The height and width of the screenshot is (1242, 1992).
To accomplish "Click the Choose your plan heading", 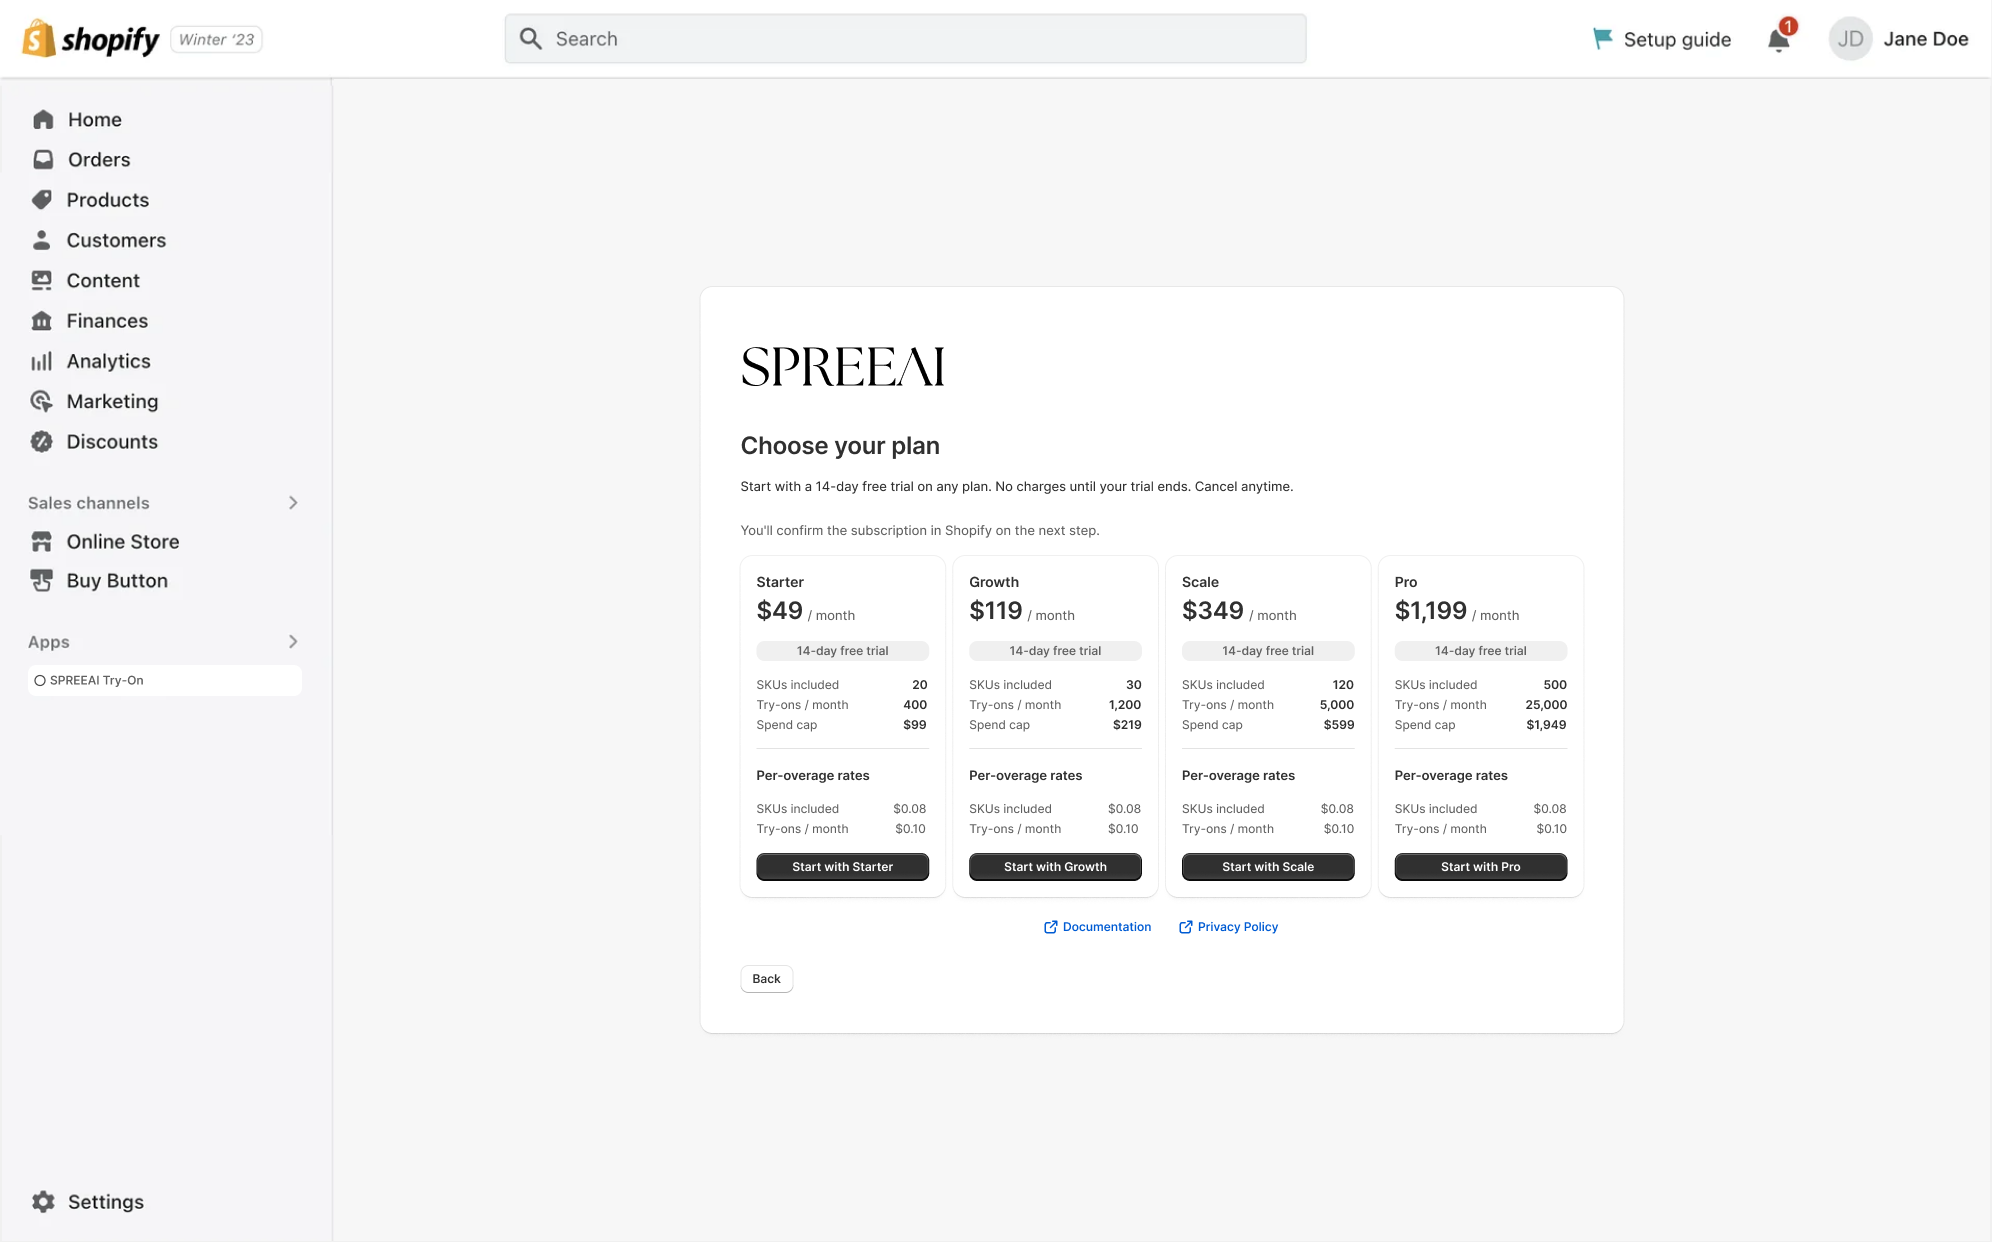I will 840,446.
